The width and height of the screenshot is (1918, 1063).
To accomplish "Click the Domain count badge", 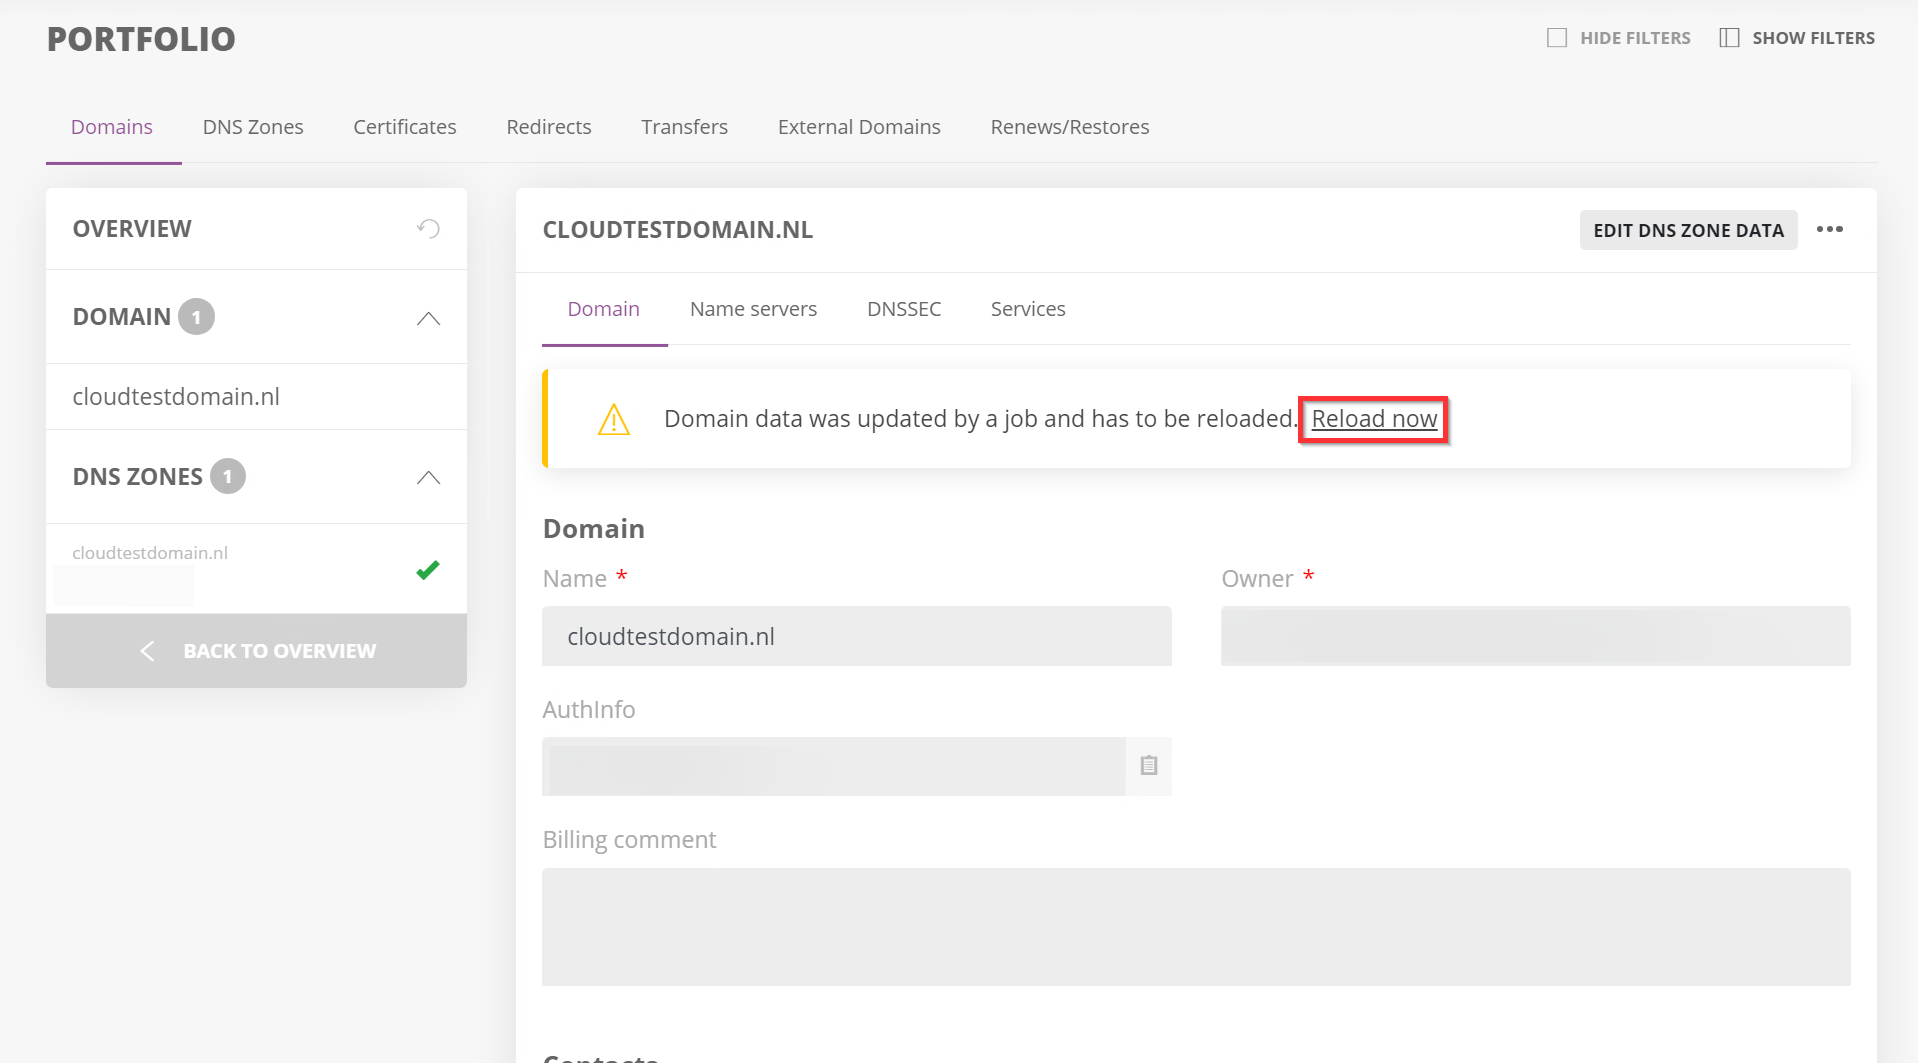I will 197,317.
